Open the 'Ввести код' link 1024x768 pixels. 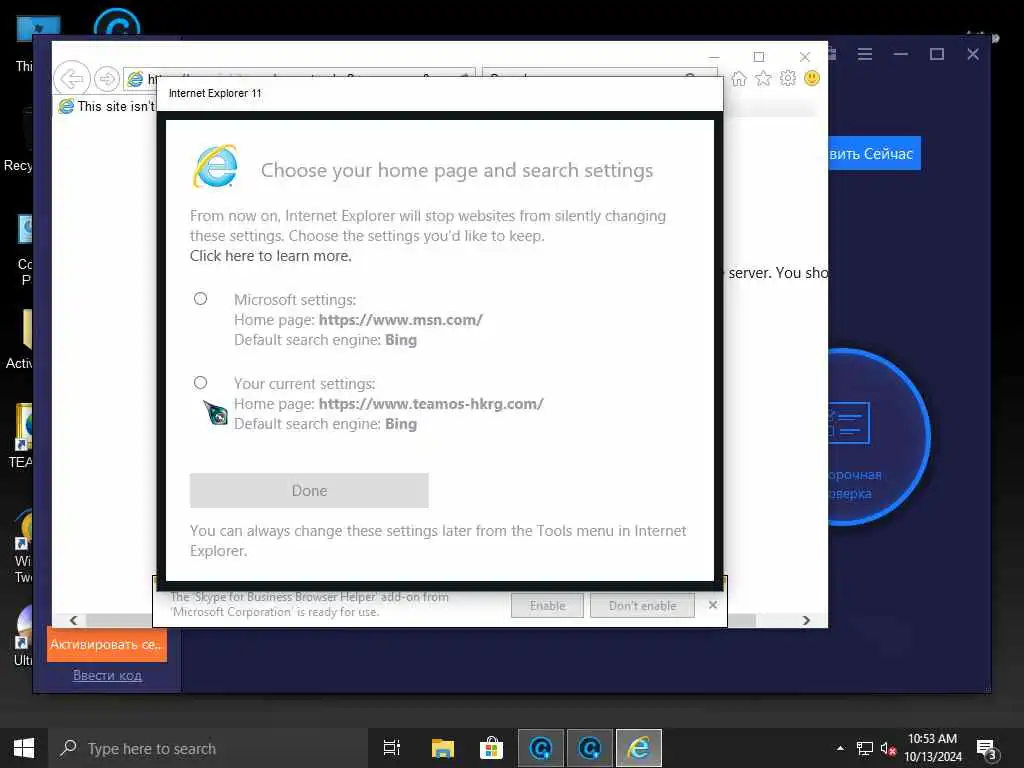tap(107, 675)
